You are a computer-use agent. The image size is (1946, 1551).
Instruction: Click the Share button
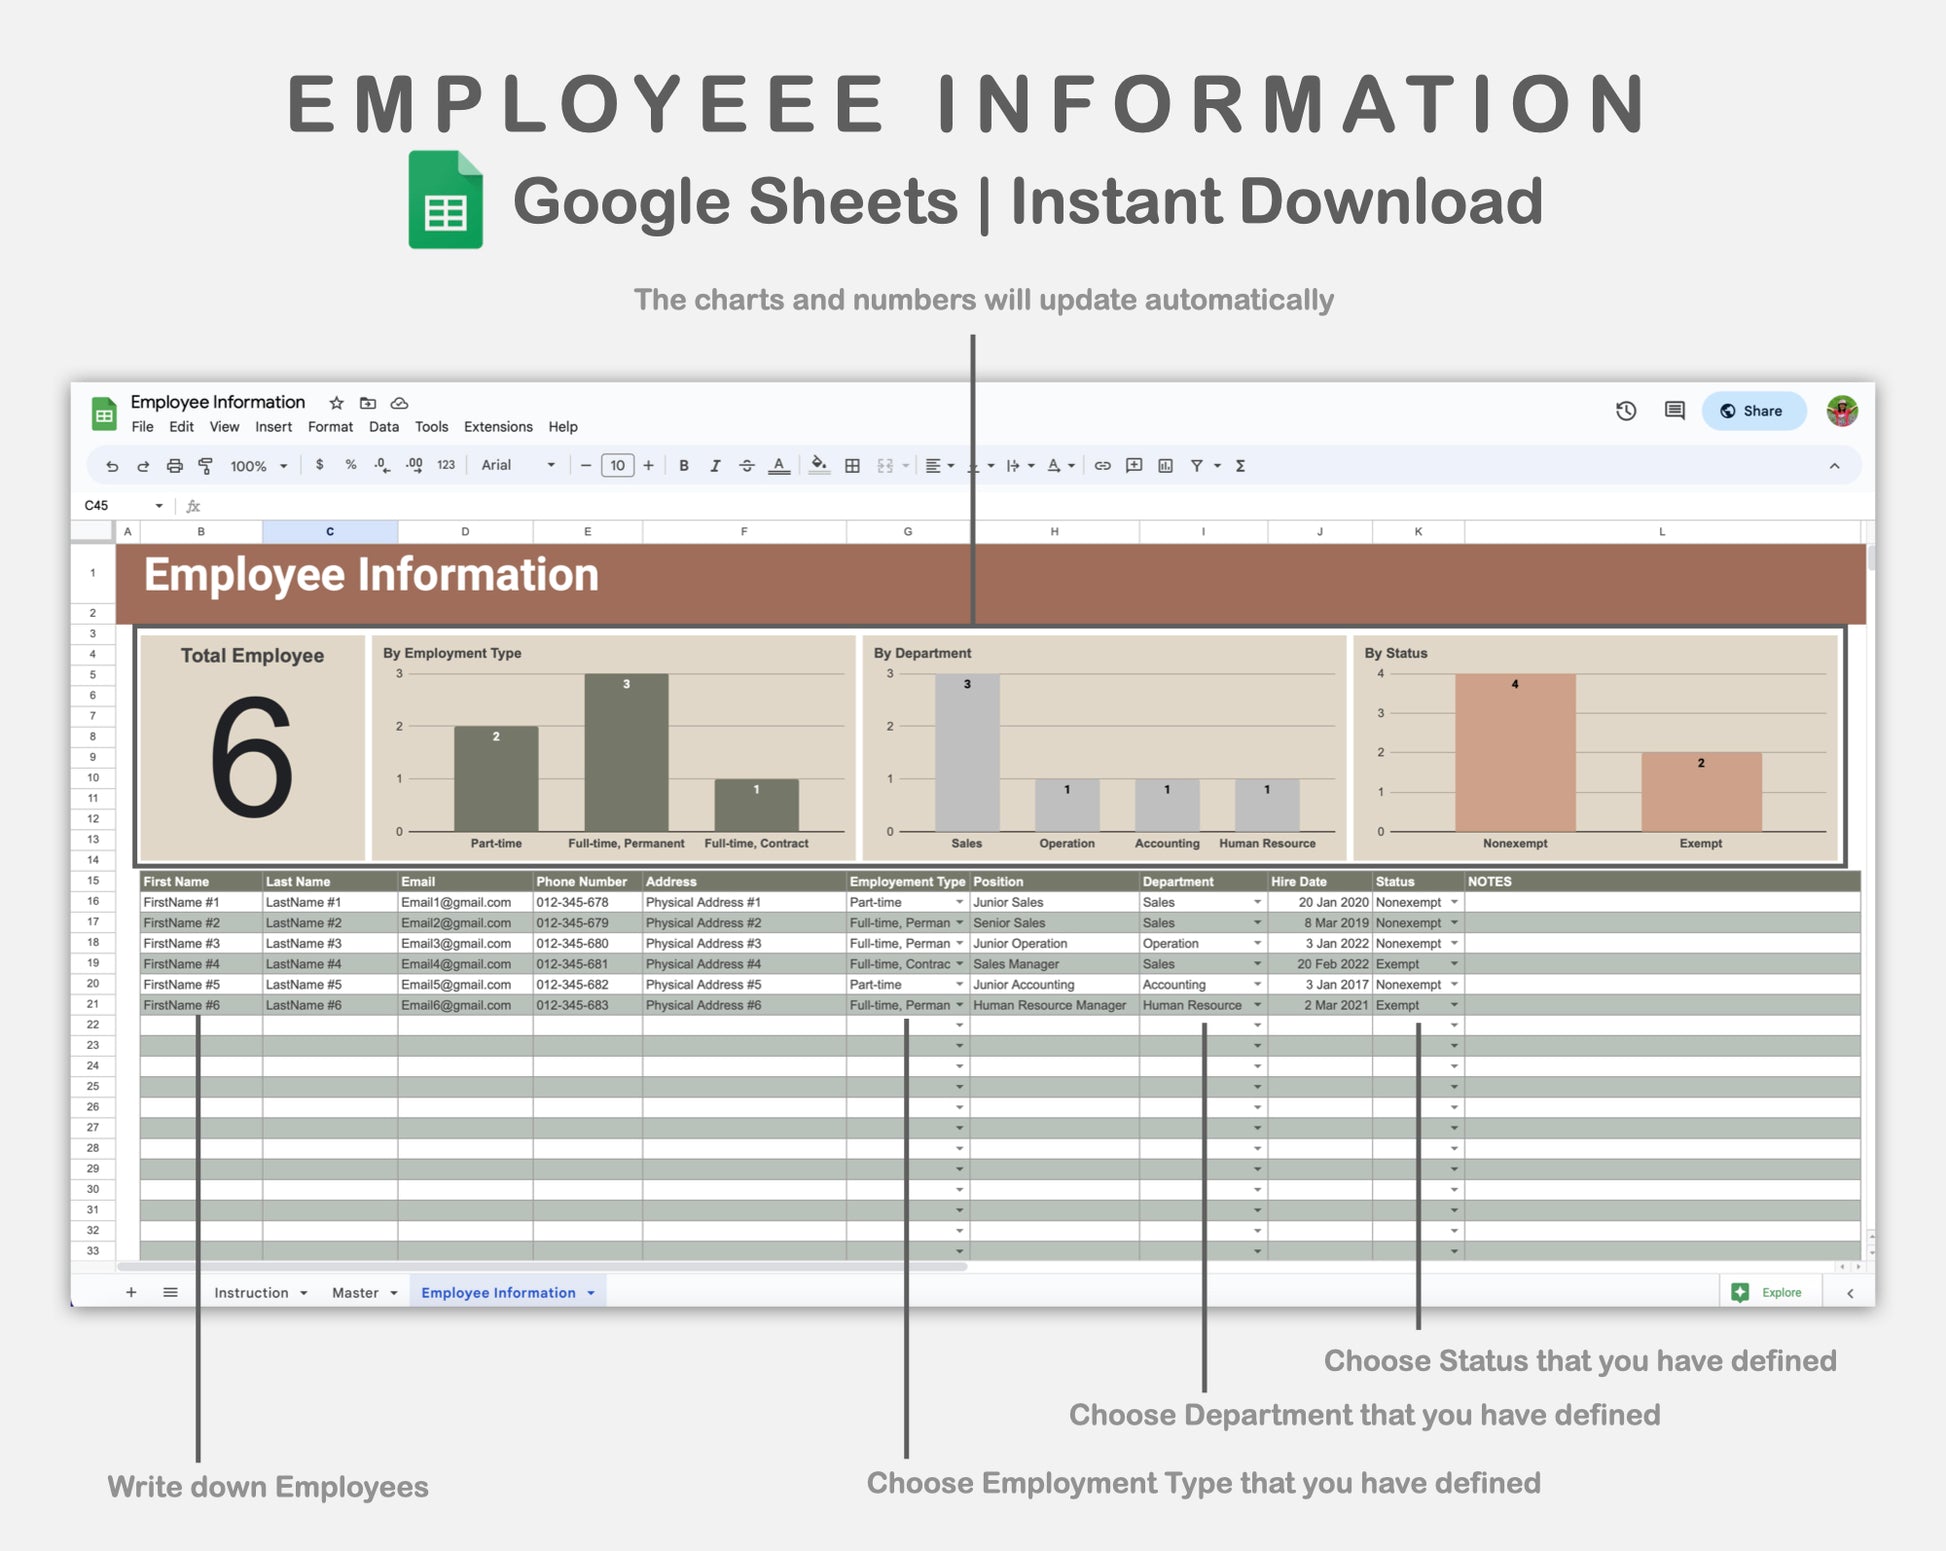(x=1753, y=411)
